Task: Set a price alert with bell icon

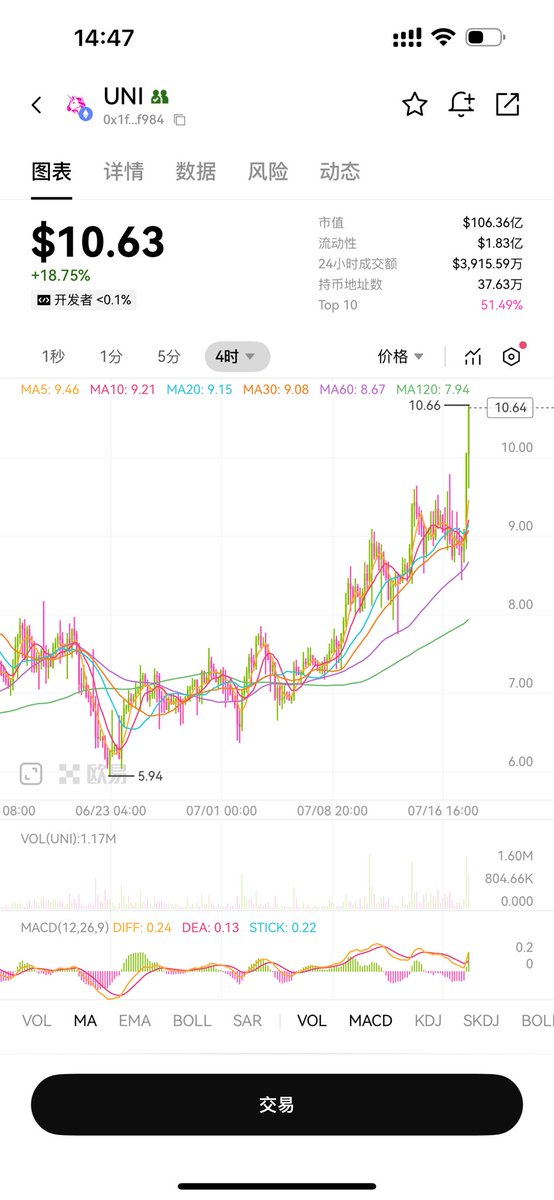Action: [x=461, y=104]
